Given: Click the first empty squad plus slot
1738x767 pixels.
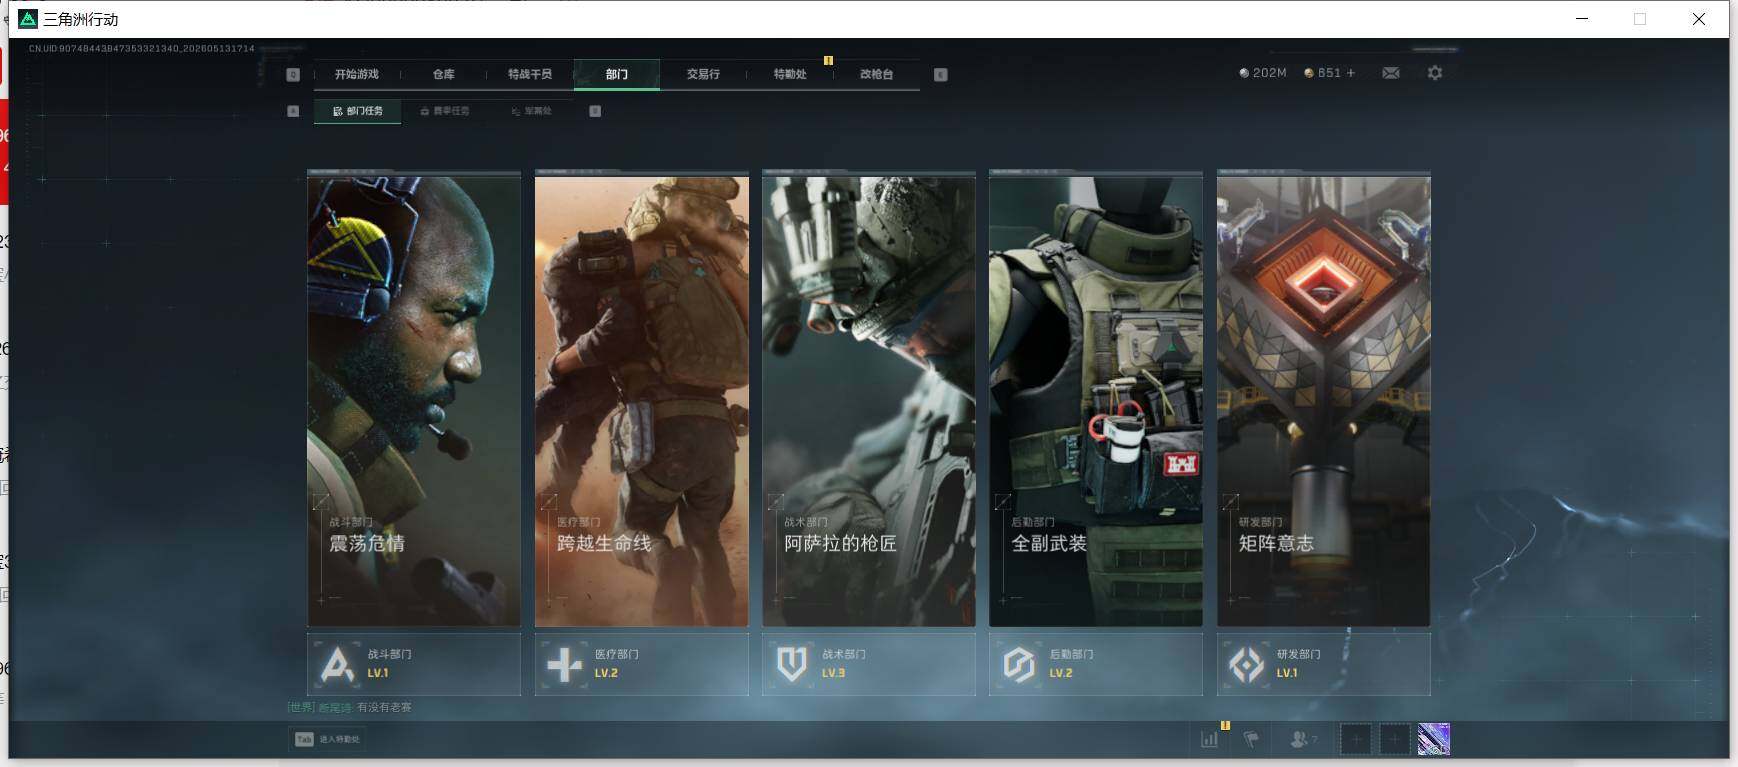Looking at the screenshot, I should pyautogui.click(x=1355, y=739).
